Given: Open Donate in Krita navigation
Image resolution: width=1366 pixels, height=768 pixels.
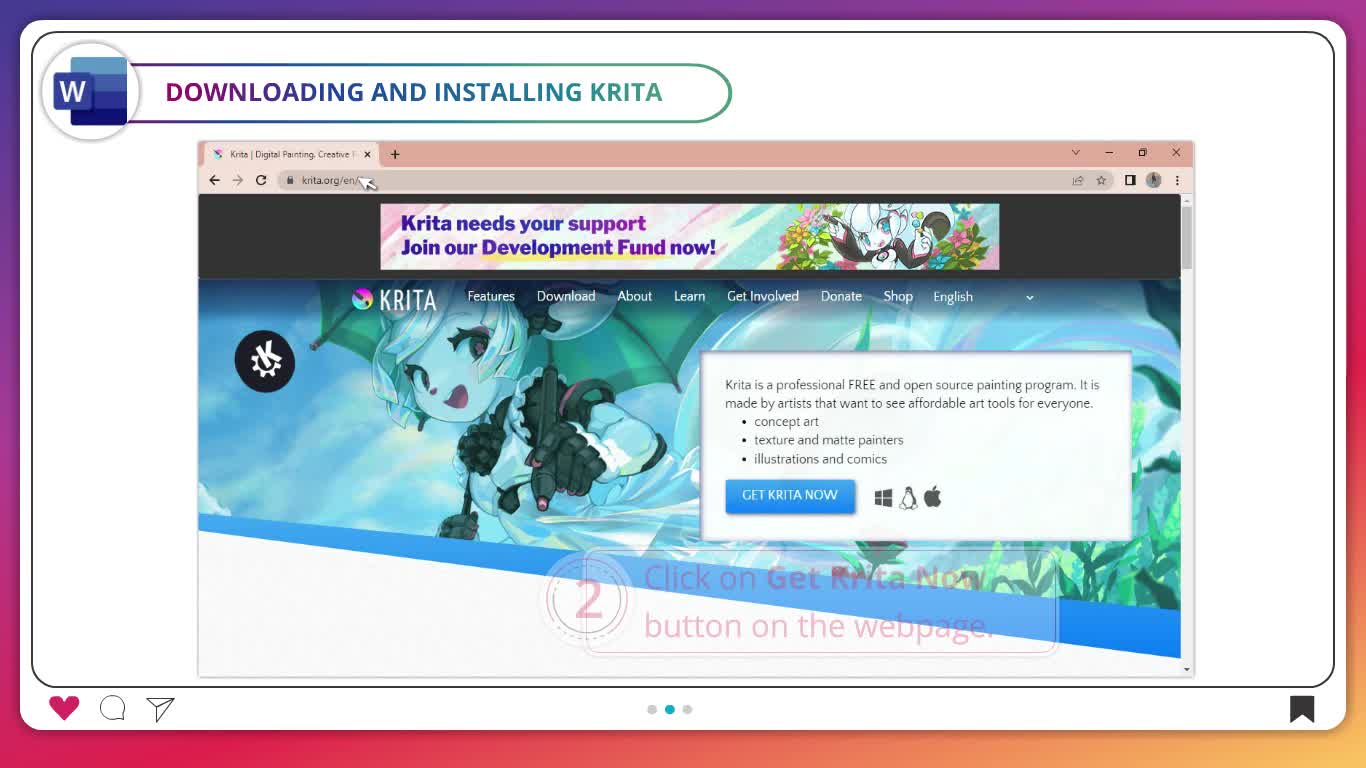Looking at the screenshot, I should coord(841,296).
